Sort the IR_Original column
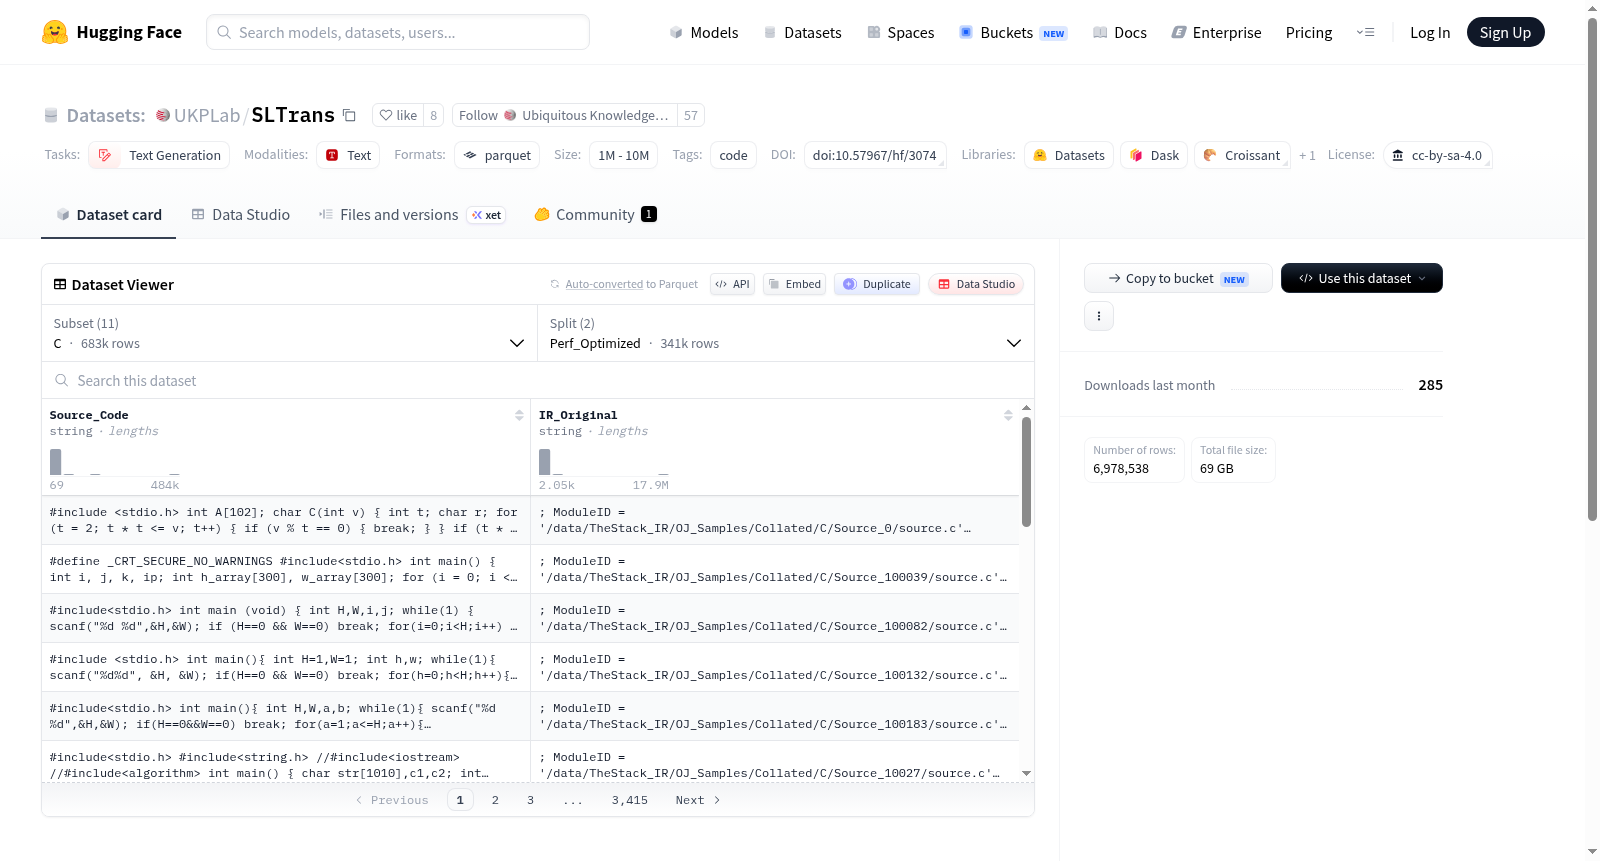This screenshot has height=861, width=1600. click(1008, 415)
